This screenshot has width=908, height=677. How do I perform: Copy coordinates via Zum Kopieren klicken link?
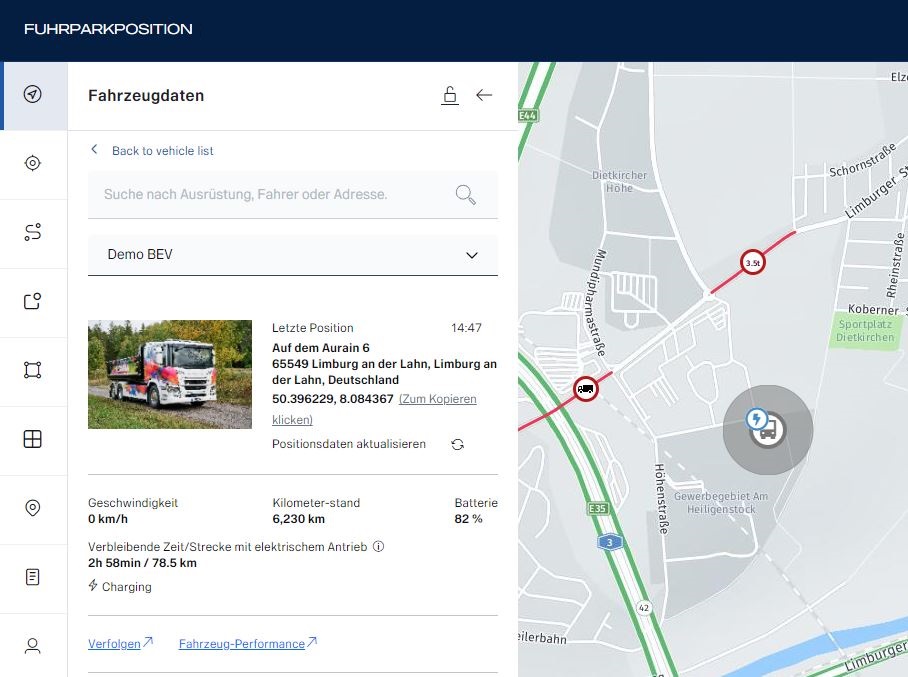(375, 409)
